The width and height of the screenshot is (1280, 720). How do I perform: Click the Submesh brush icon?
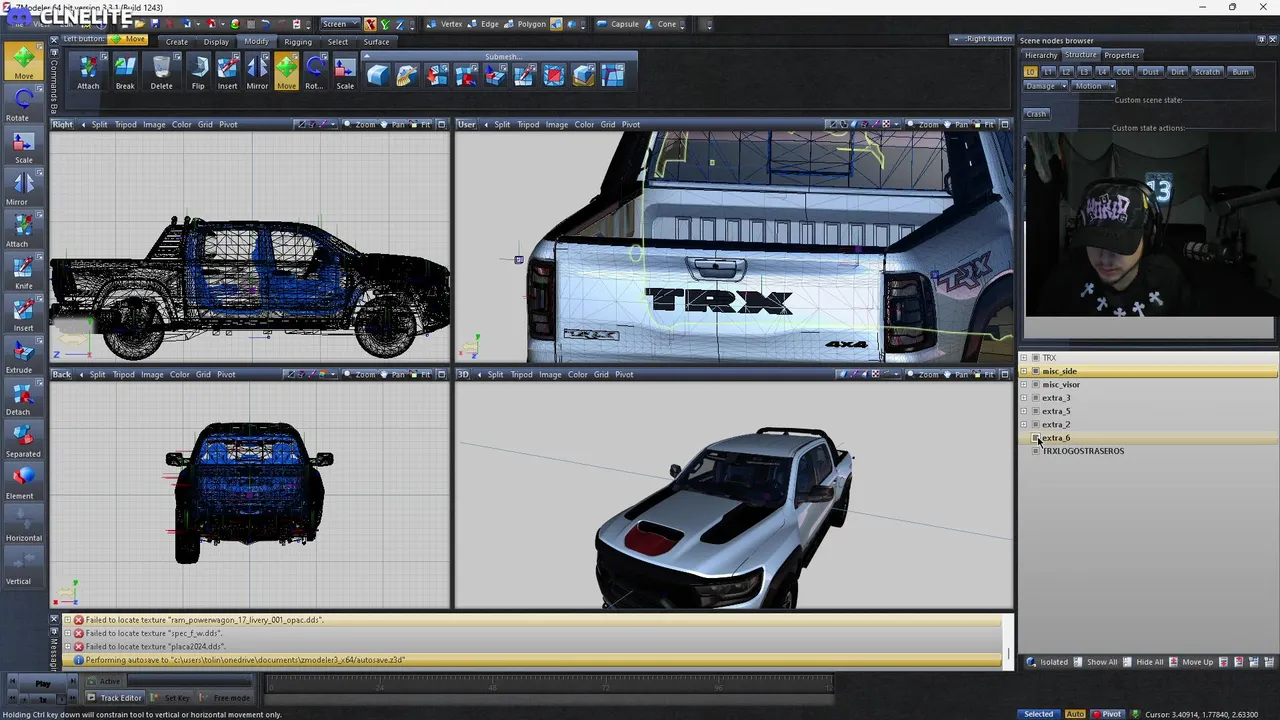pyautogui.click(x=406, y=74)
